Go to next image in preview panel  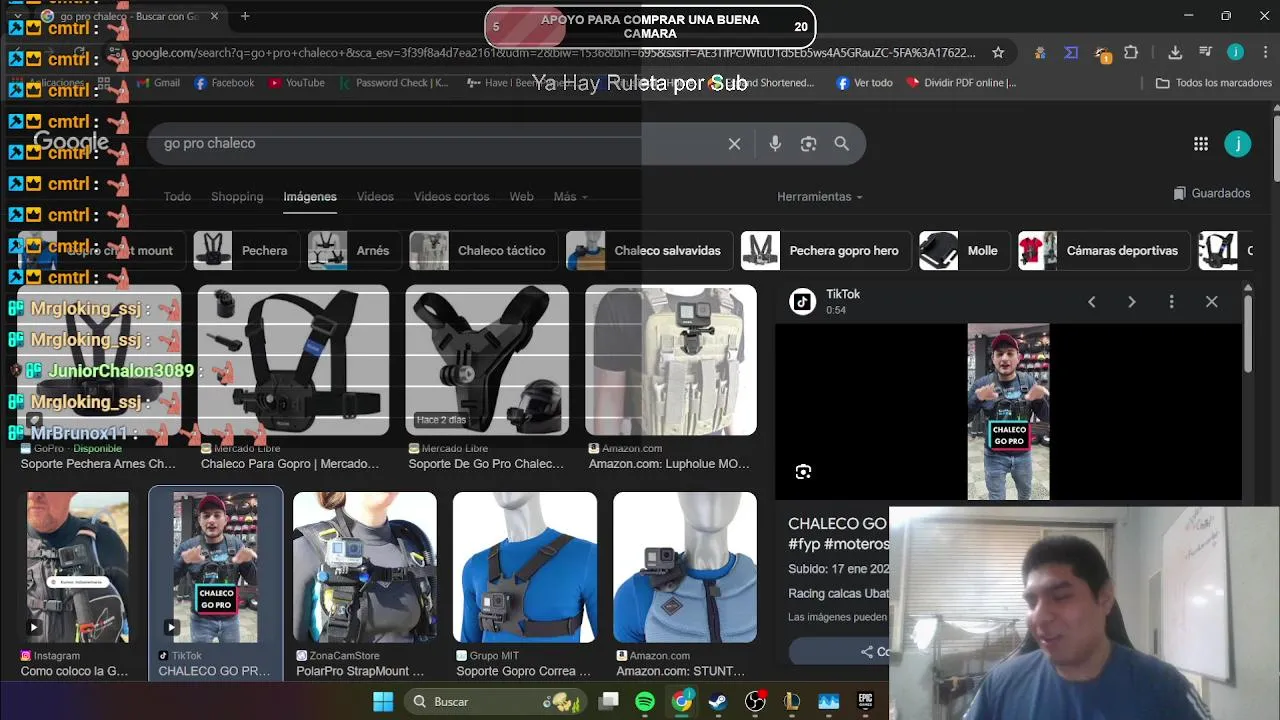click(1132, 302)
